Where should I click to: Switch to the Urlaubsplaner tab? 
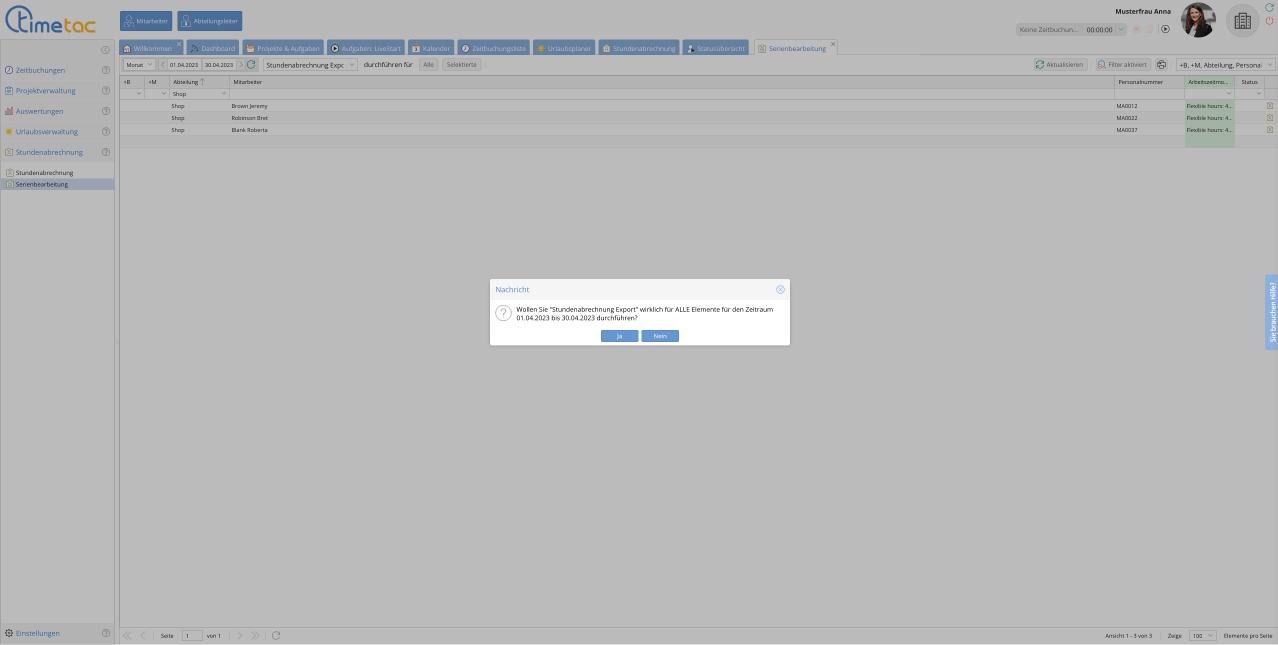click(564, 48)
